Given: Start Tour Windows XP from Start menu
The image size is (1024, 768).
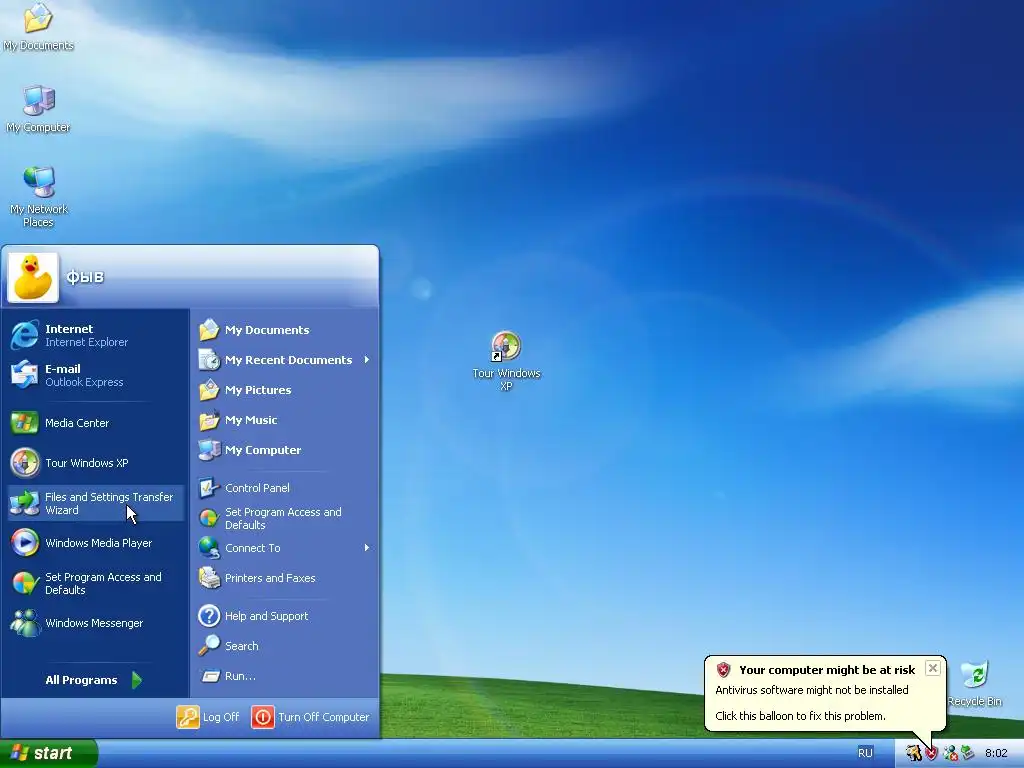Looking at the screenshot, I should [x=95, y=463].
